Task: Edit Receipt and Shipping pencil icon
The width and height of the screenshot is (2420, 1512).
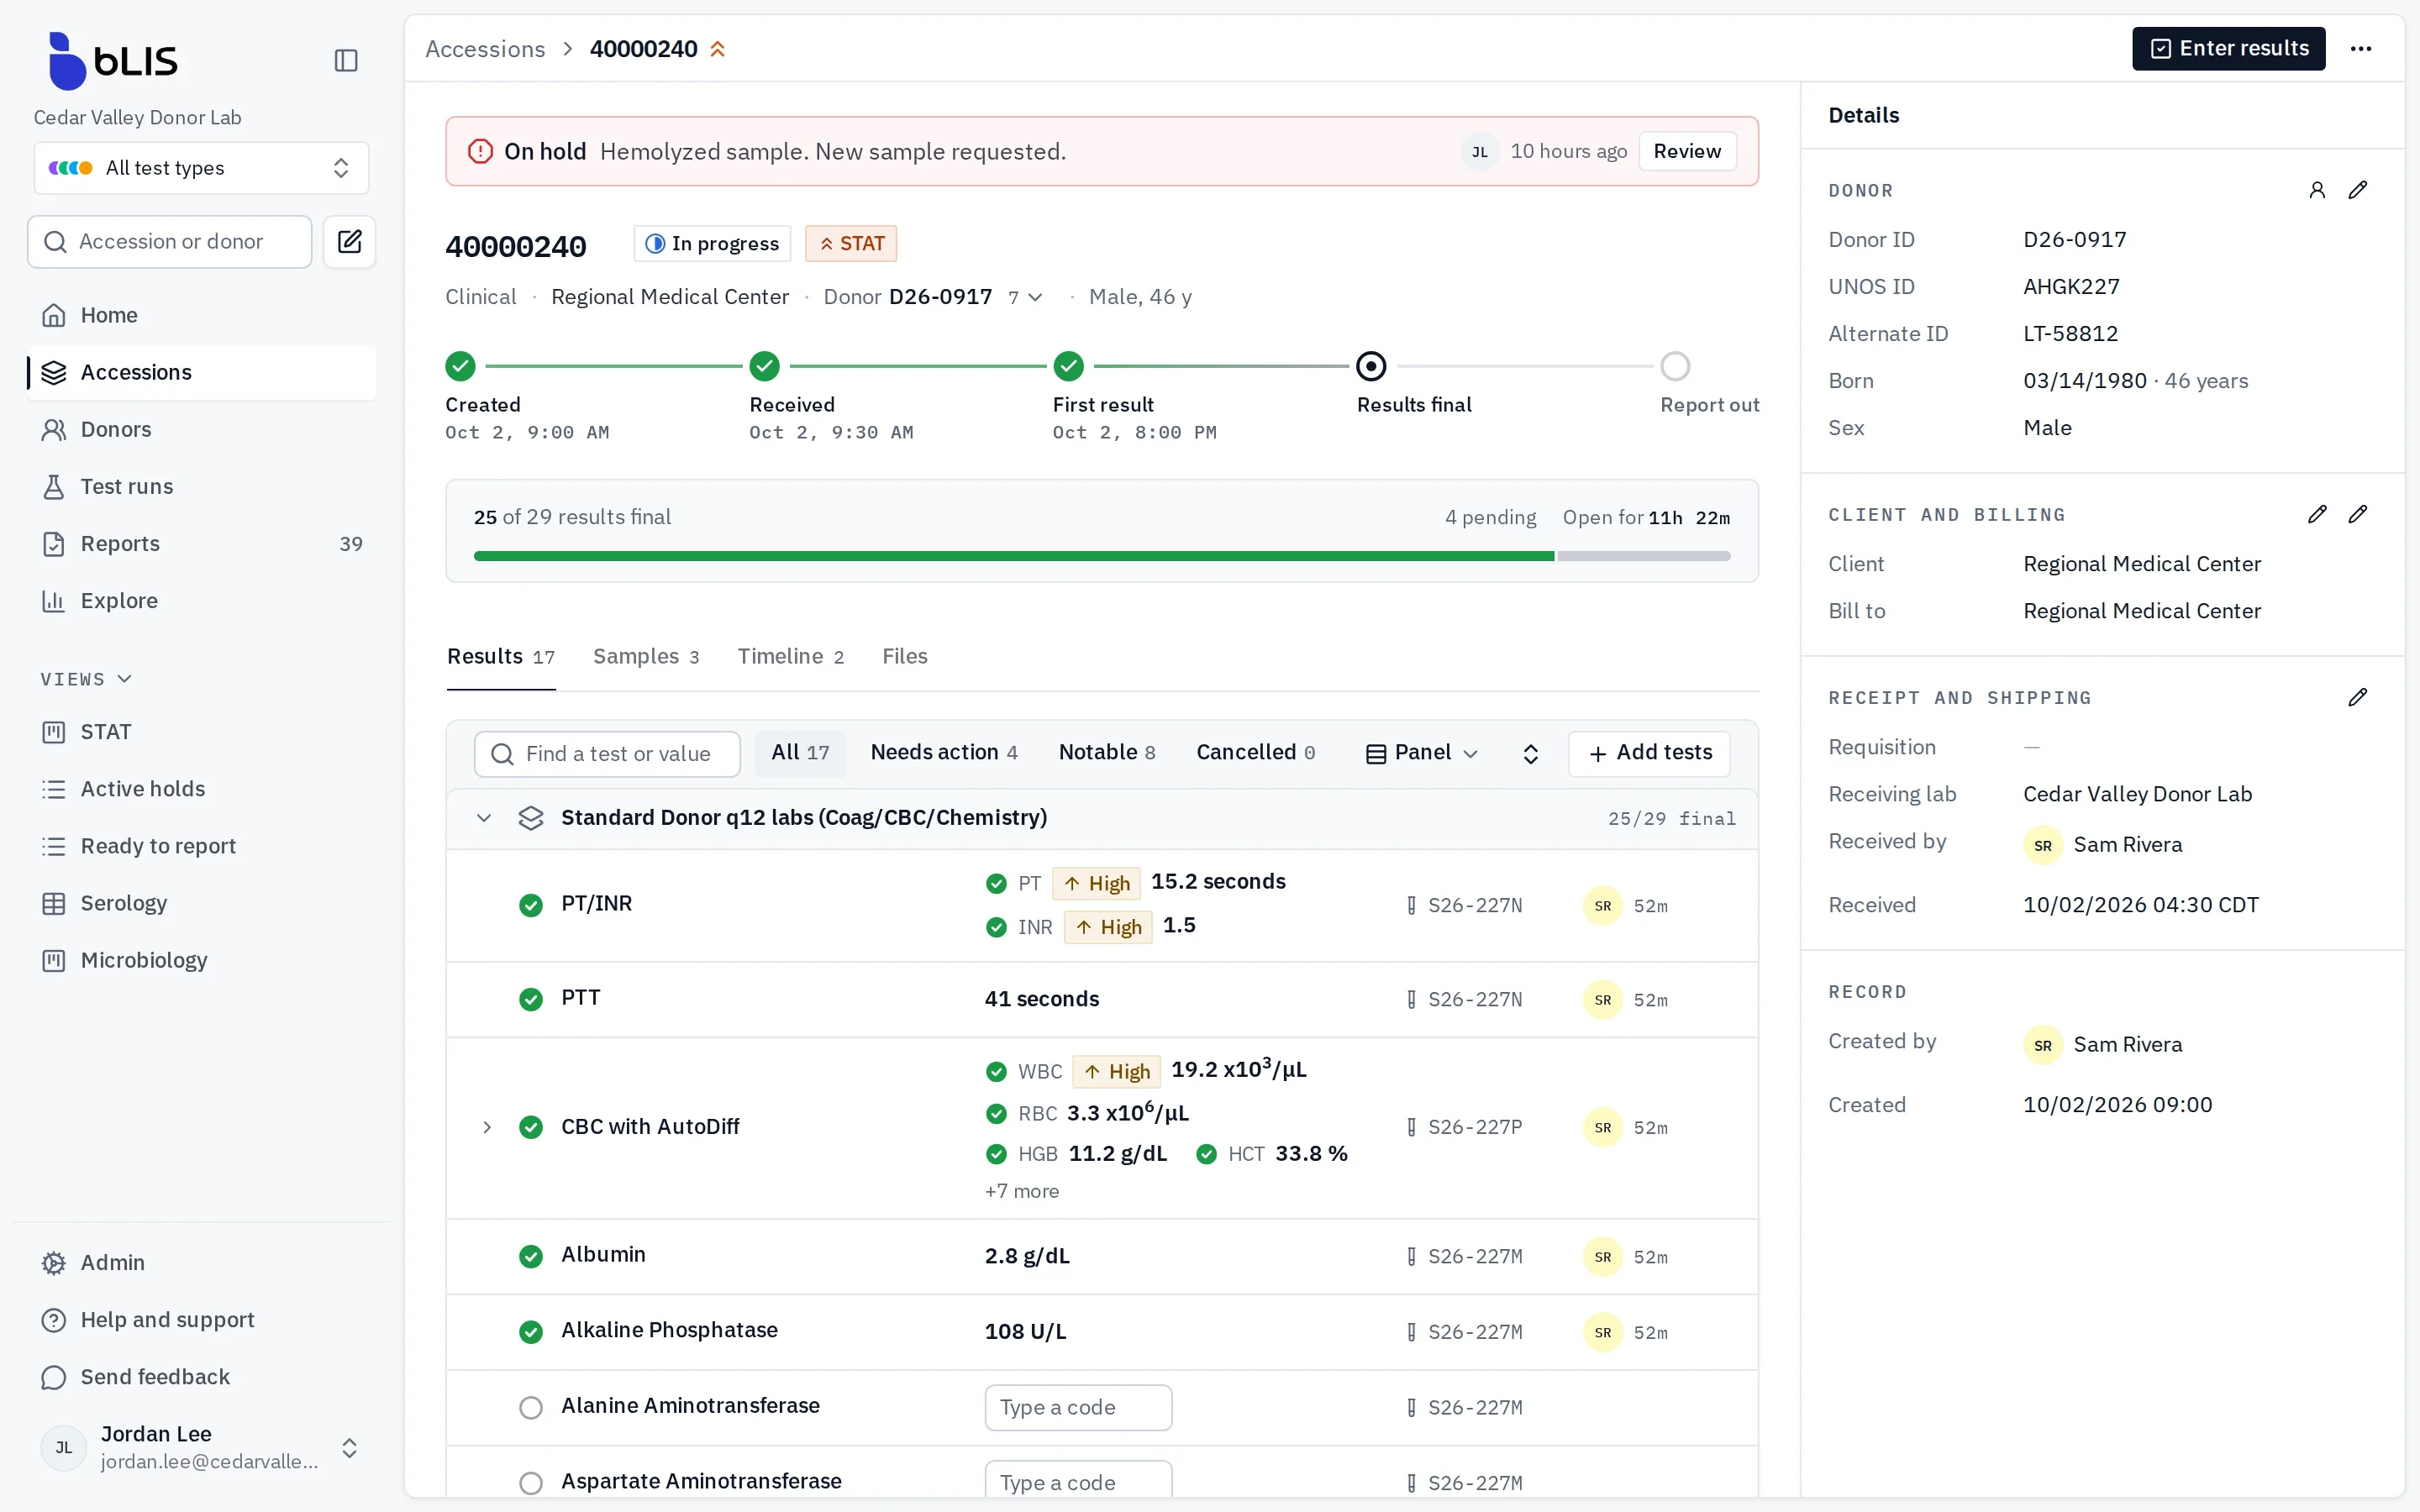Action: pyautogui.click(x=2357, y=697)
